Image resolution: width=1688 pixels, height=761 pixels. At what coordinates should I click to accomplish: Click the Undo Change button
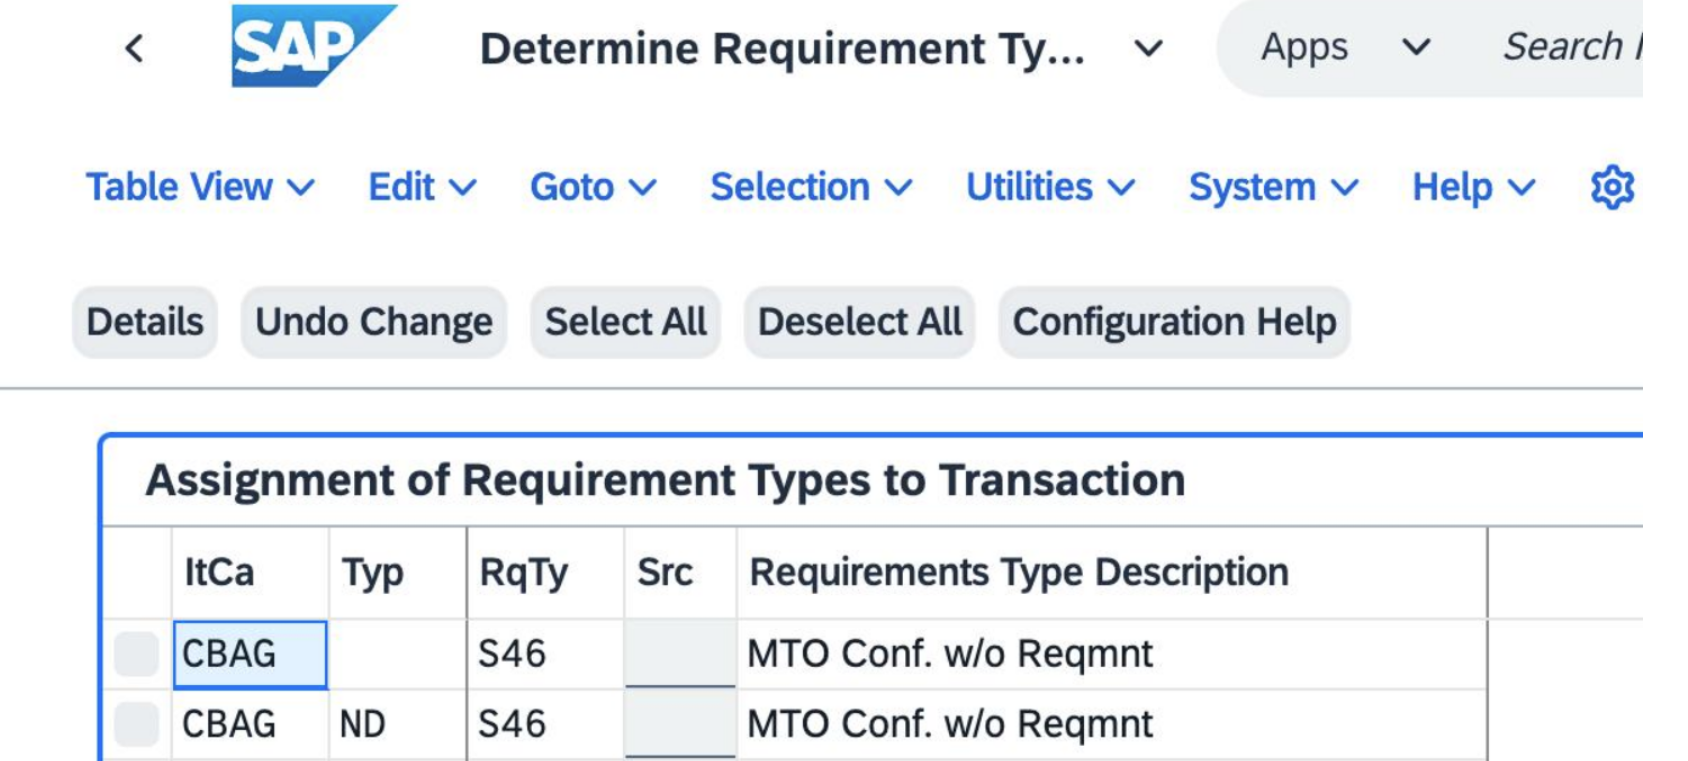tap(374, 322)
